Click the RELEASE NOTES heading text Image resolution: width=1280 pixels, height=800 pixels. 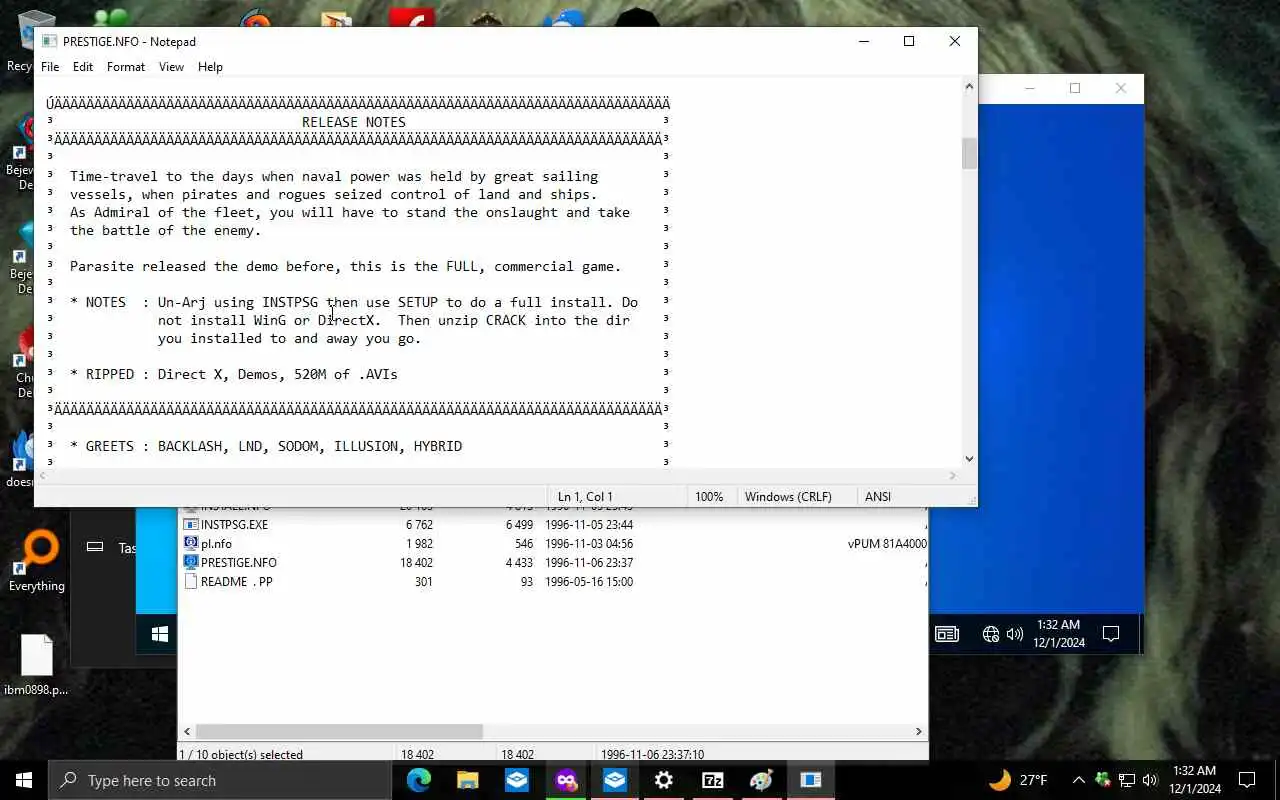(x=354, y=122)
